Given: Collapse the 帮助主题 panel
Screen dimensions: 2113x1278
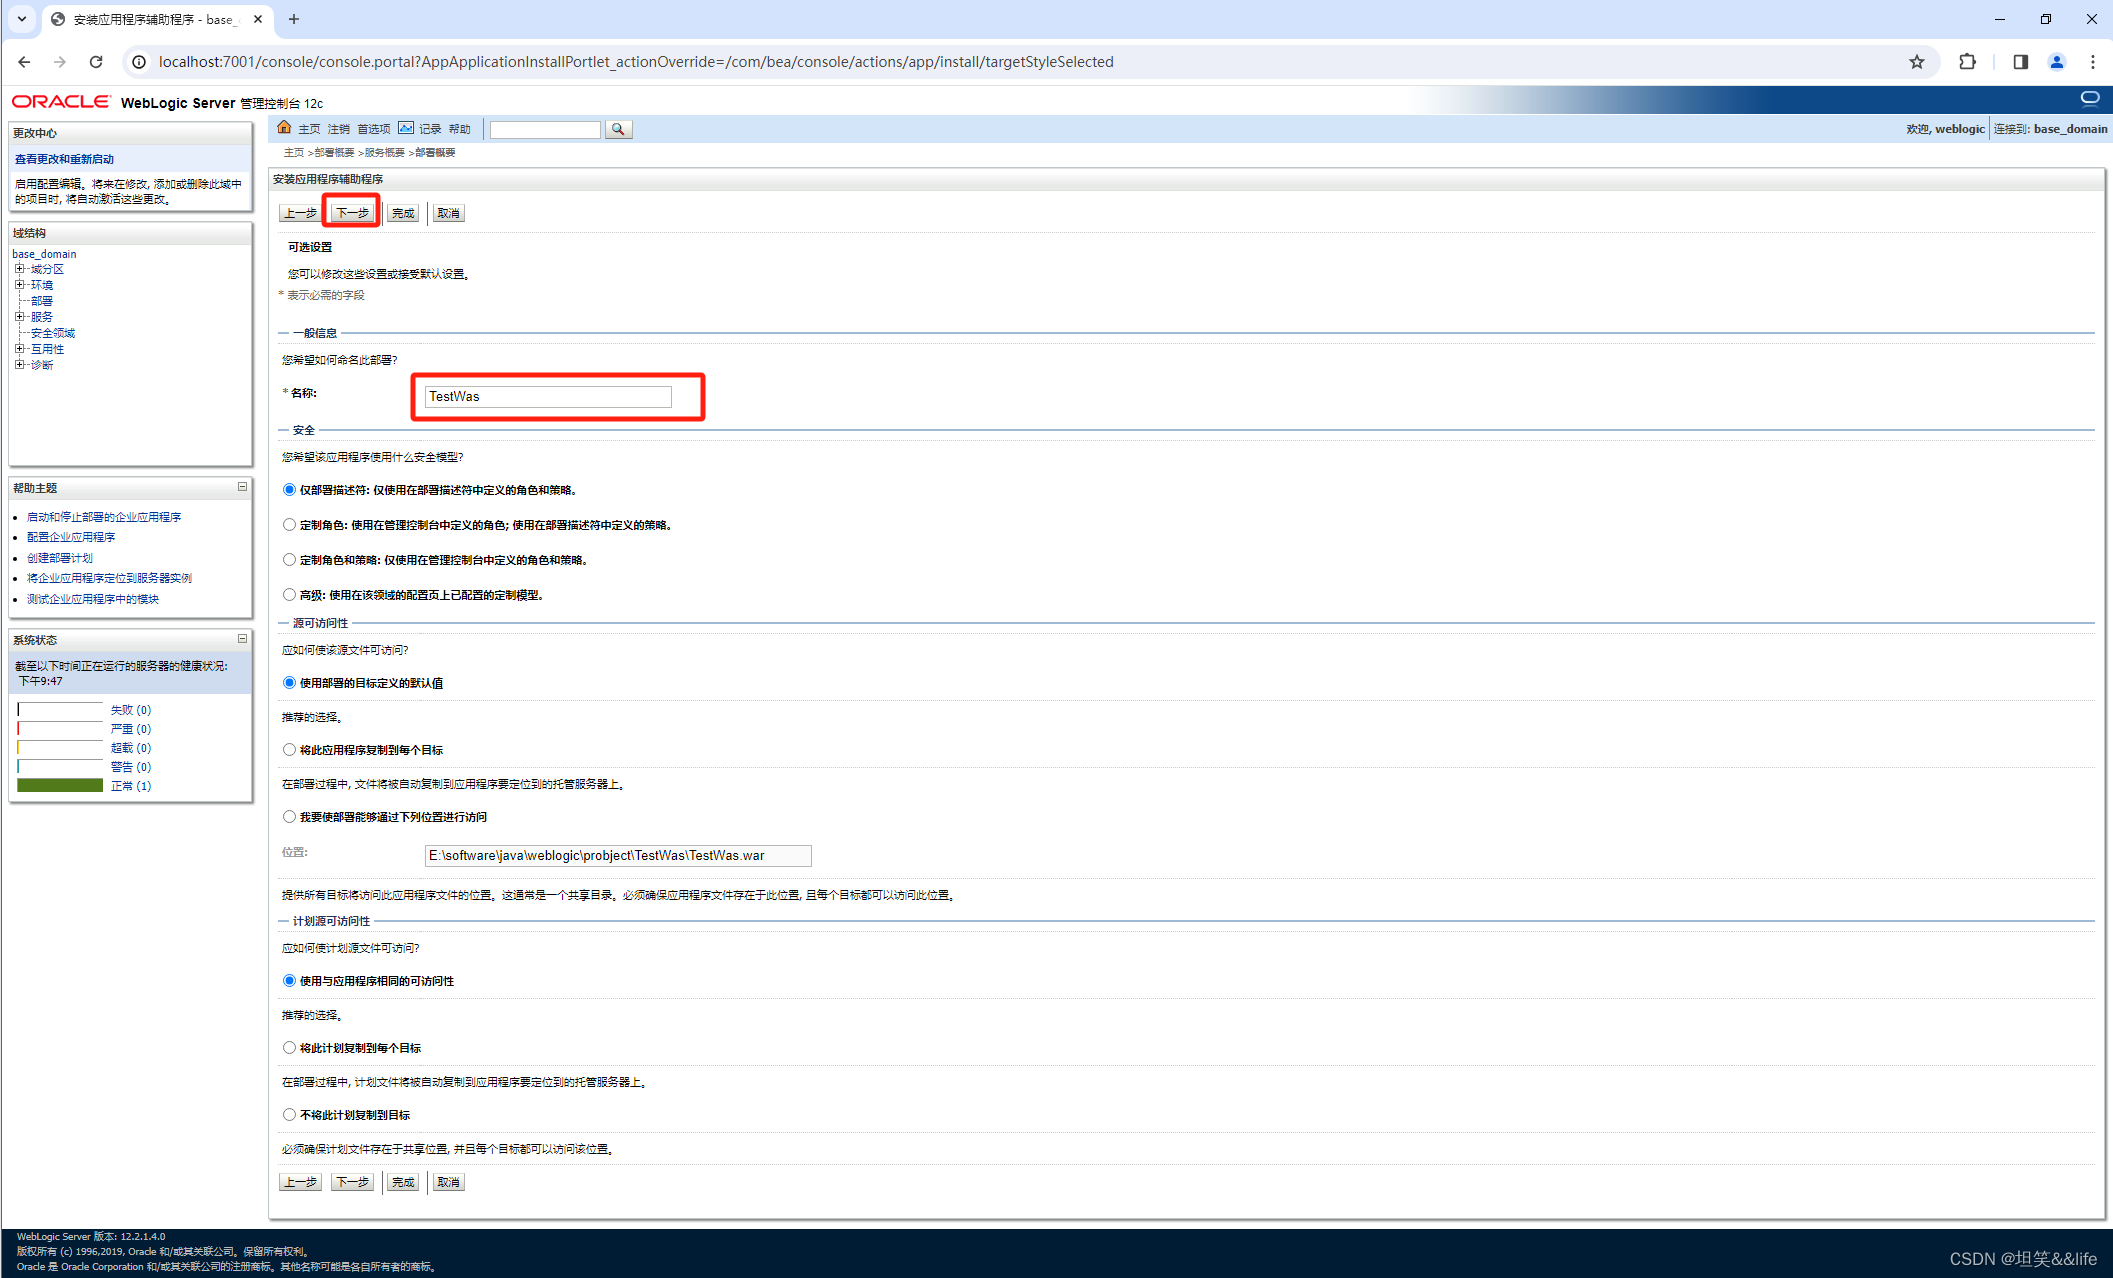Looking at the screenshot, I should click(242, 487).
